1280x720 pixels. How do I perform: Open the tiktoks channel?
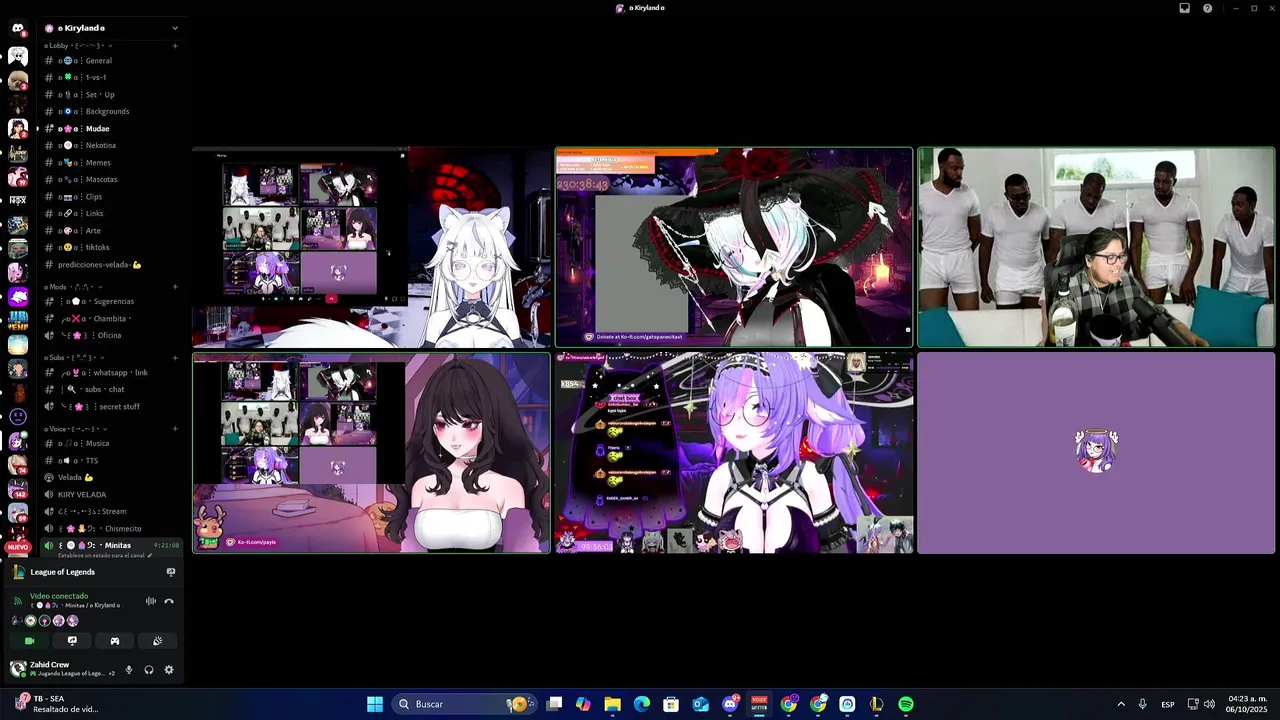(111, 248)
